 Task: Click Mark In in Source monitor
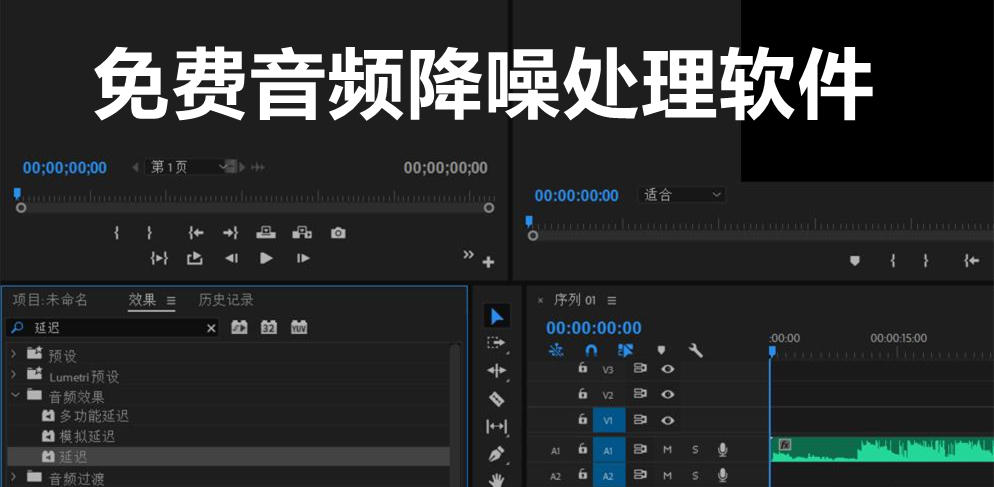point(117,233)
